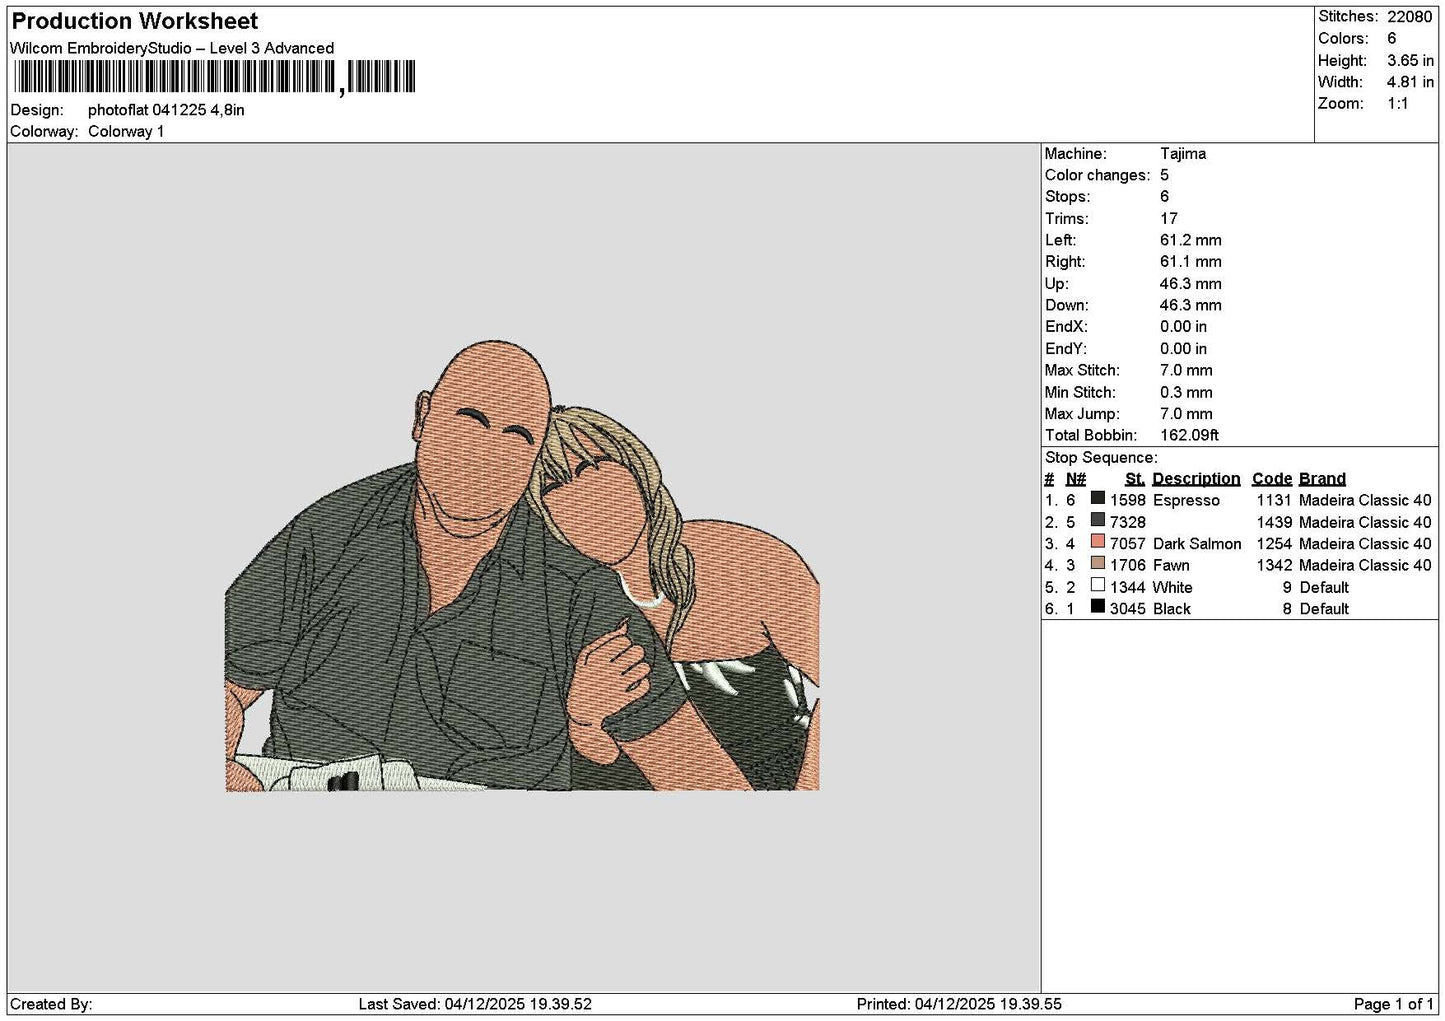Click the Espresso color swatch
The image size is (1445, 1021).
coord(1098,499)
